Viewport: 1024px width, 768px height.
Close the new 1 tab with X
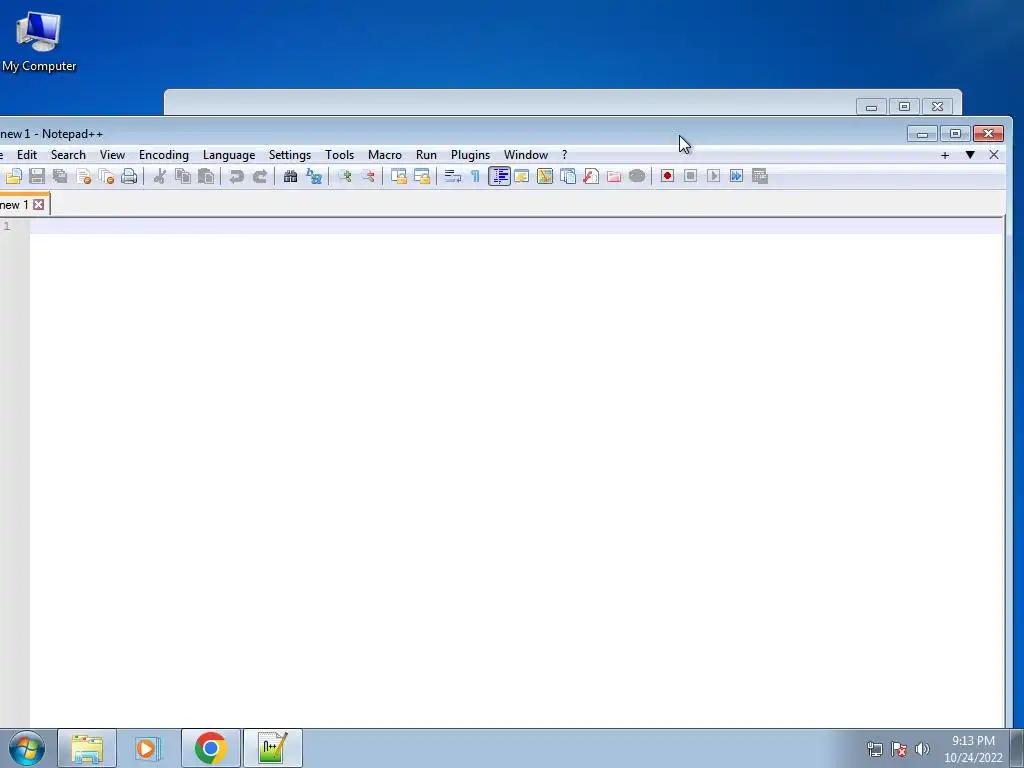[39, 205]
